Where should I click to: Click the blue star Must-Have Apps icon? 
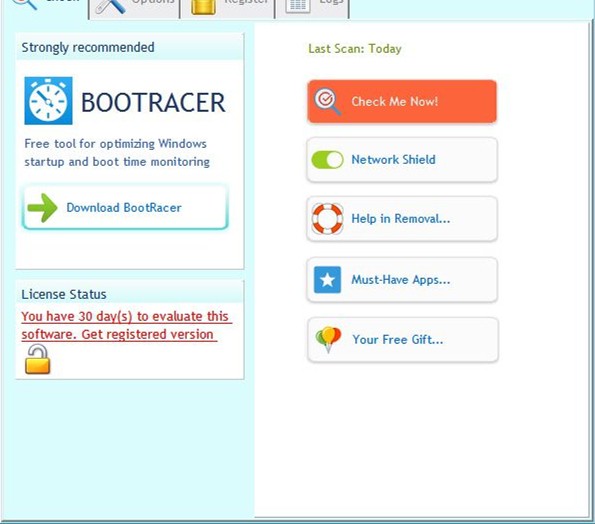(x=327, y=280)
